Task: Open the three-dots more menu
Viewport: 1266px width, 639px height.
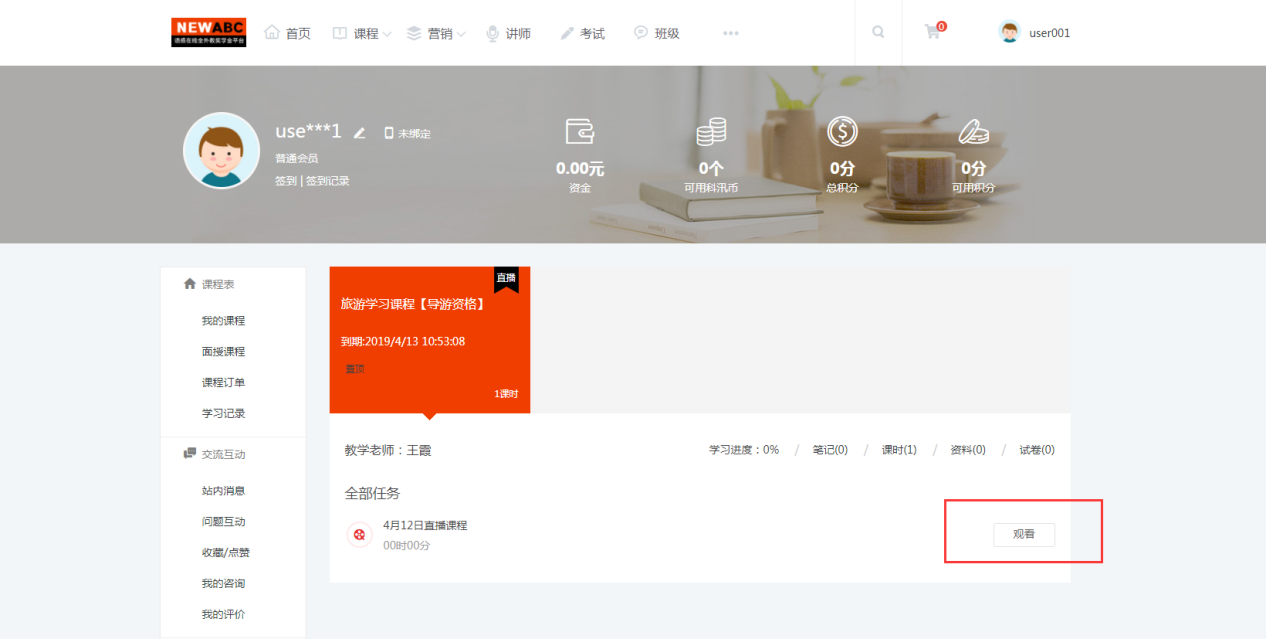Action: coord(731,33)
